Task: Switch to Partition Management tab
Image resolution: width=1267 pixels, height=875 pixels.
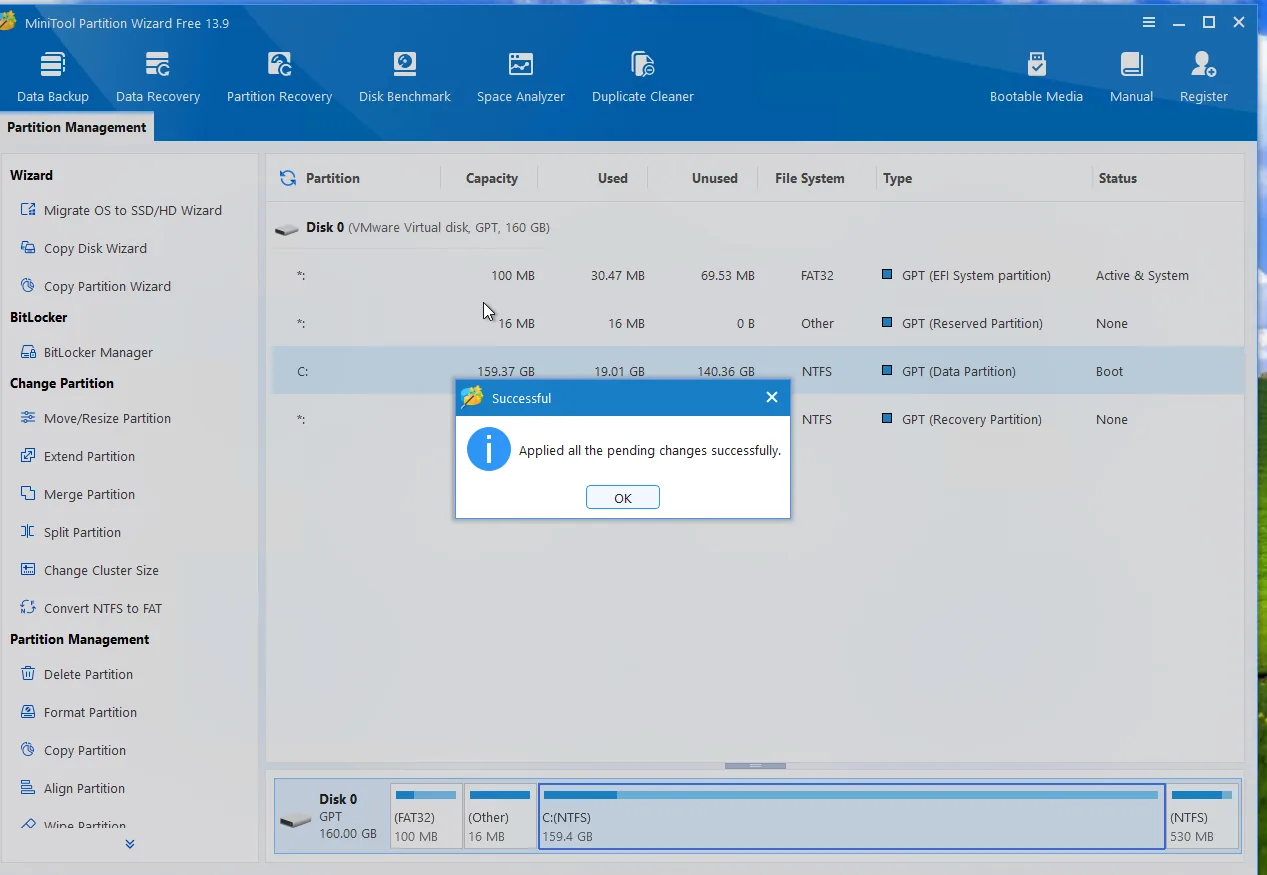Action: (77, 127)
